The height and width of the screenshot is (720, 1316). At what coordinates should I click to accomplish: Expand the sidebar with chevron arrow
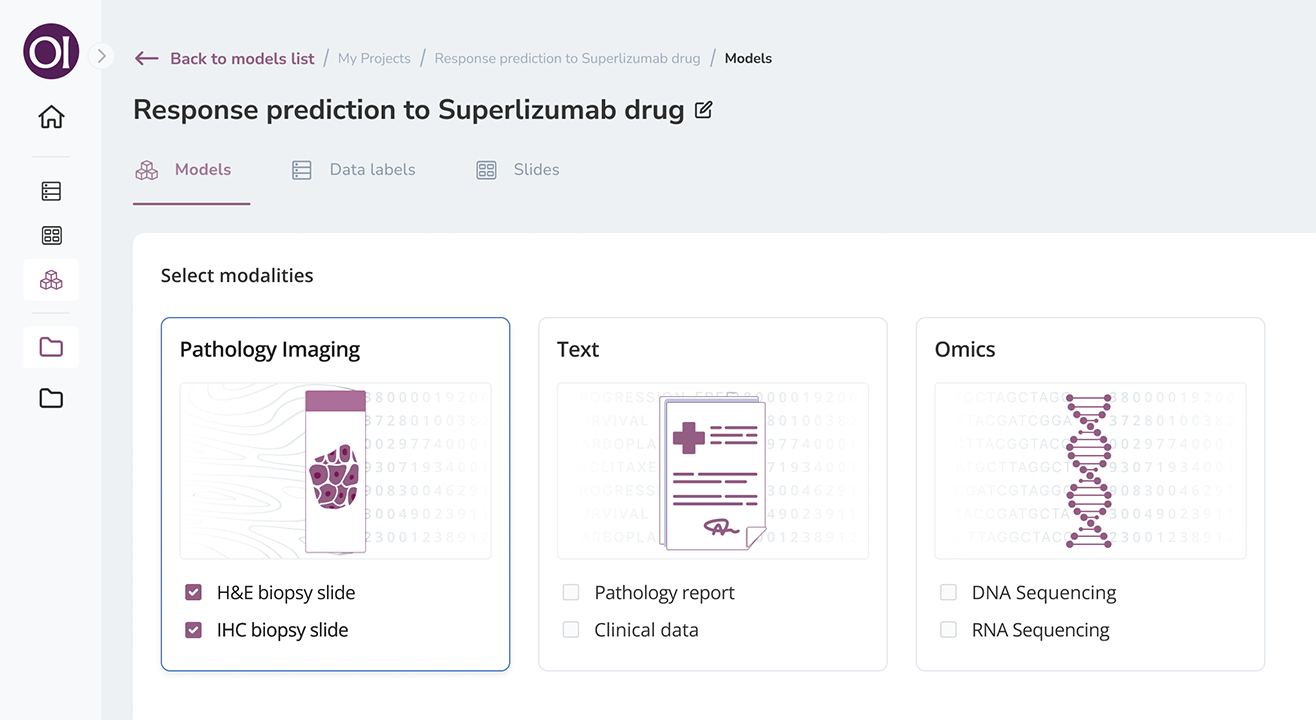101,56
